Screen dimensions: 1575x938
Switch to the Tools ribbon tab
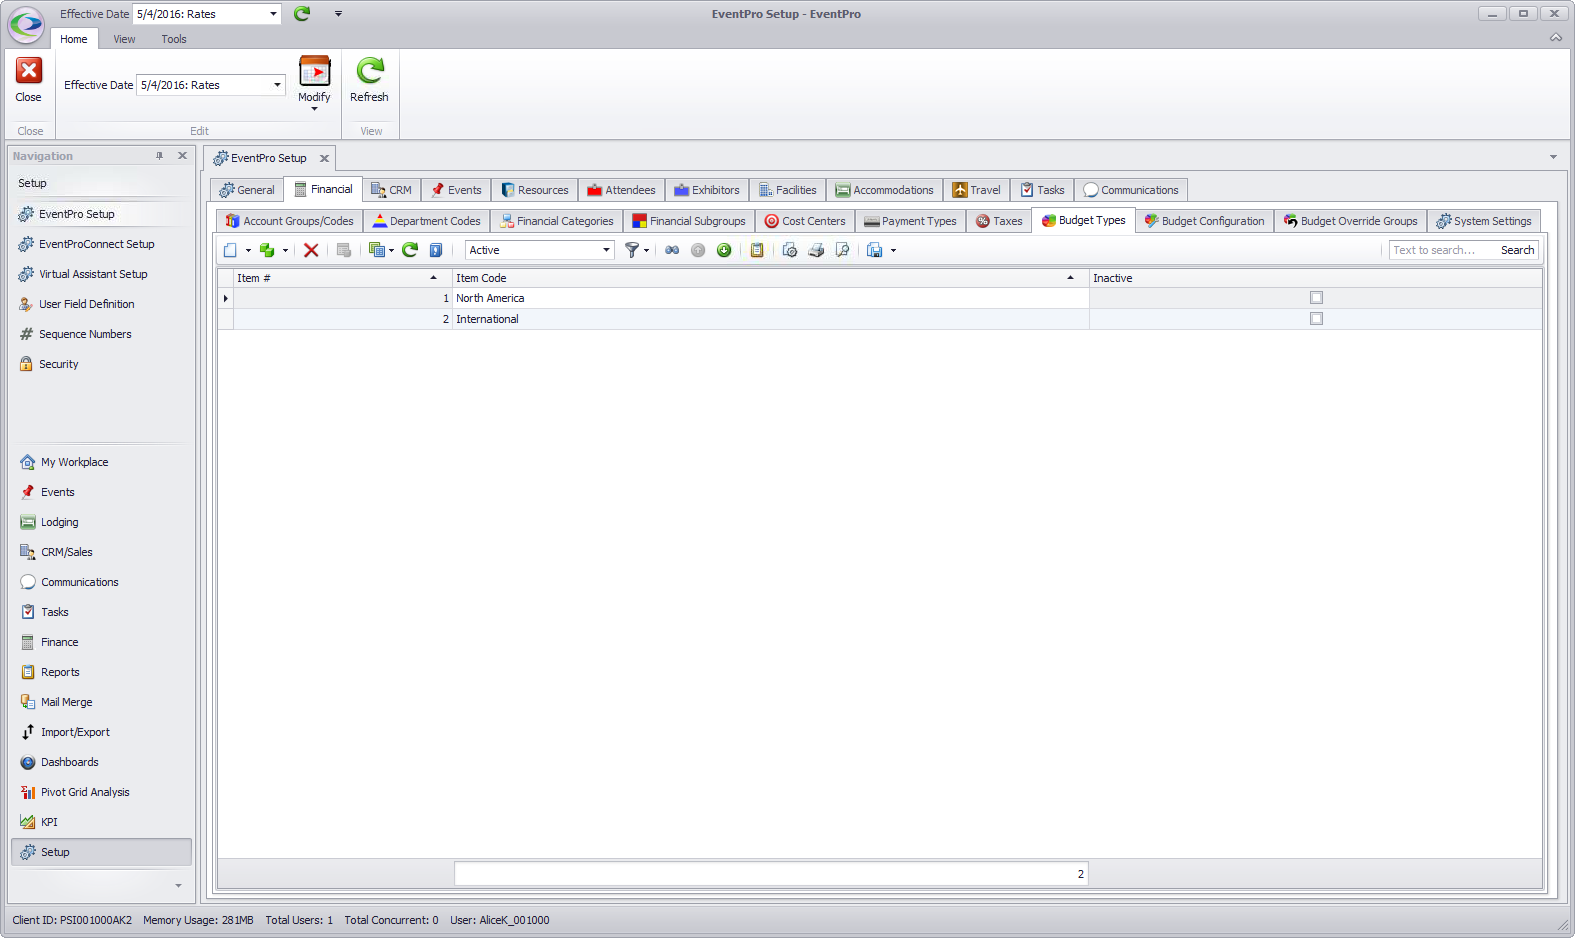tap(174, 39)
